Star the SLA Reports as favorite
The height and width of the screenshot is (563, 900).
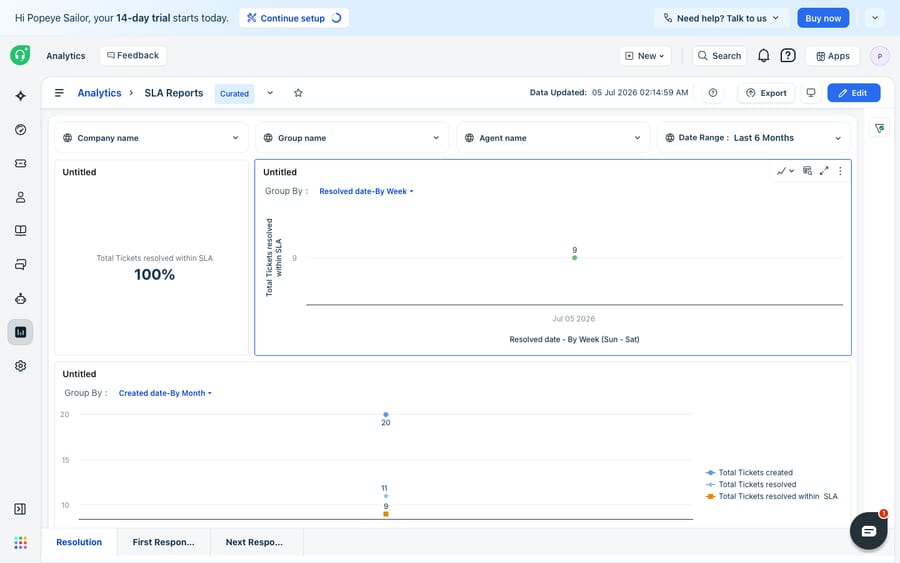tap(298, 93)
